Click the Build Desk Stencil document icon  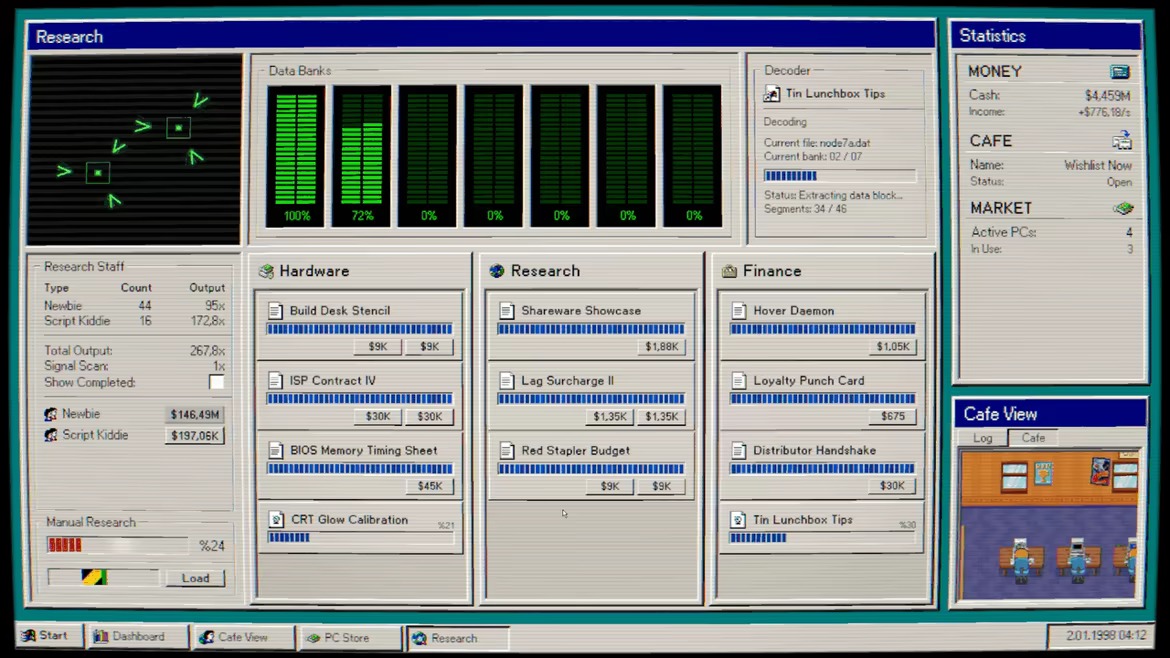click(x=275, y=310)
